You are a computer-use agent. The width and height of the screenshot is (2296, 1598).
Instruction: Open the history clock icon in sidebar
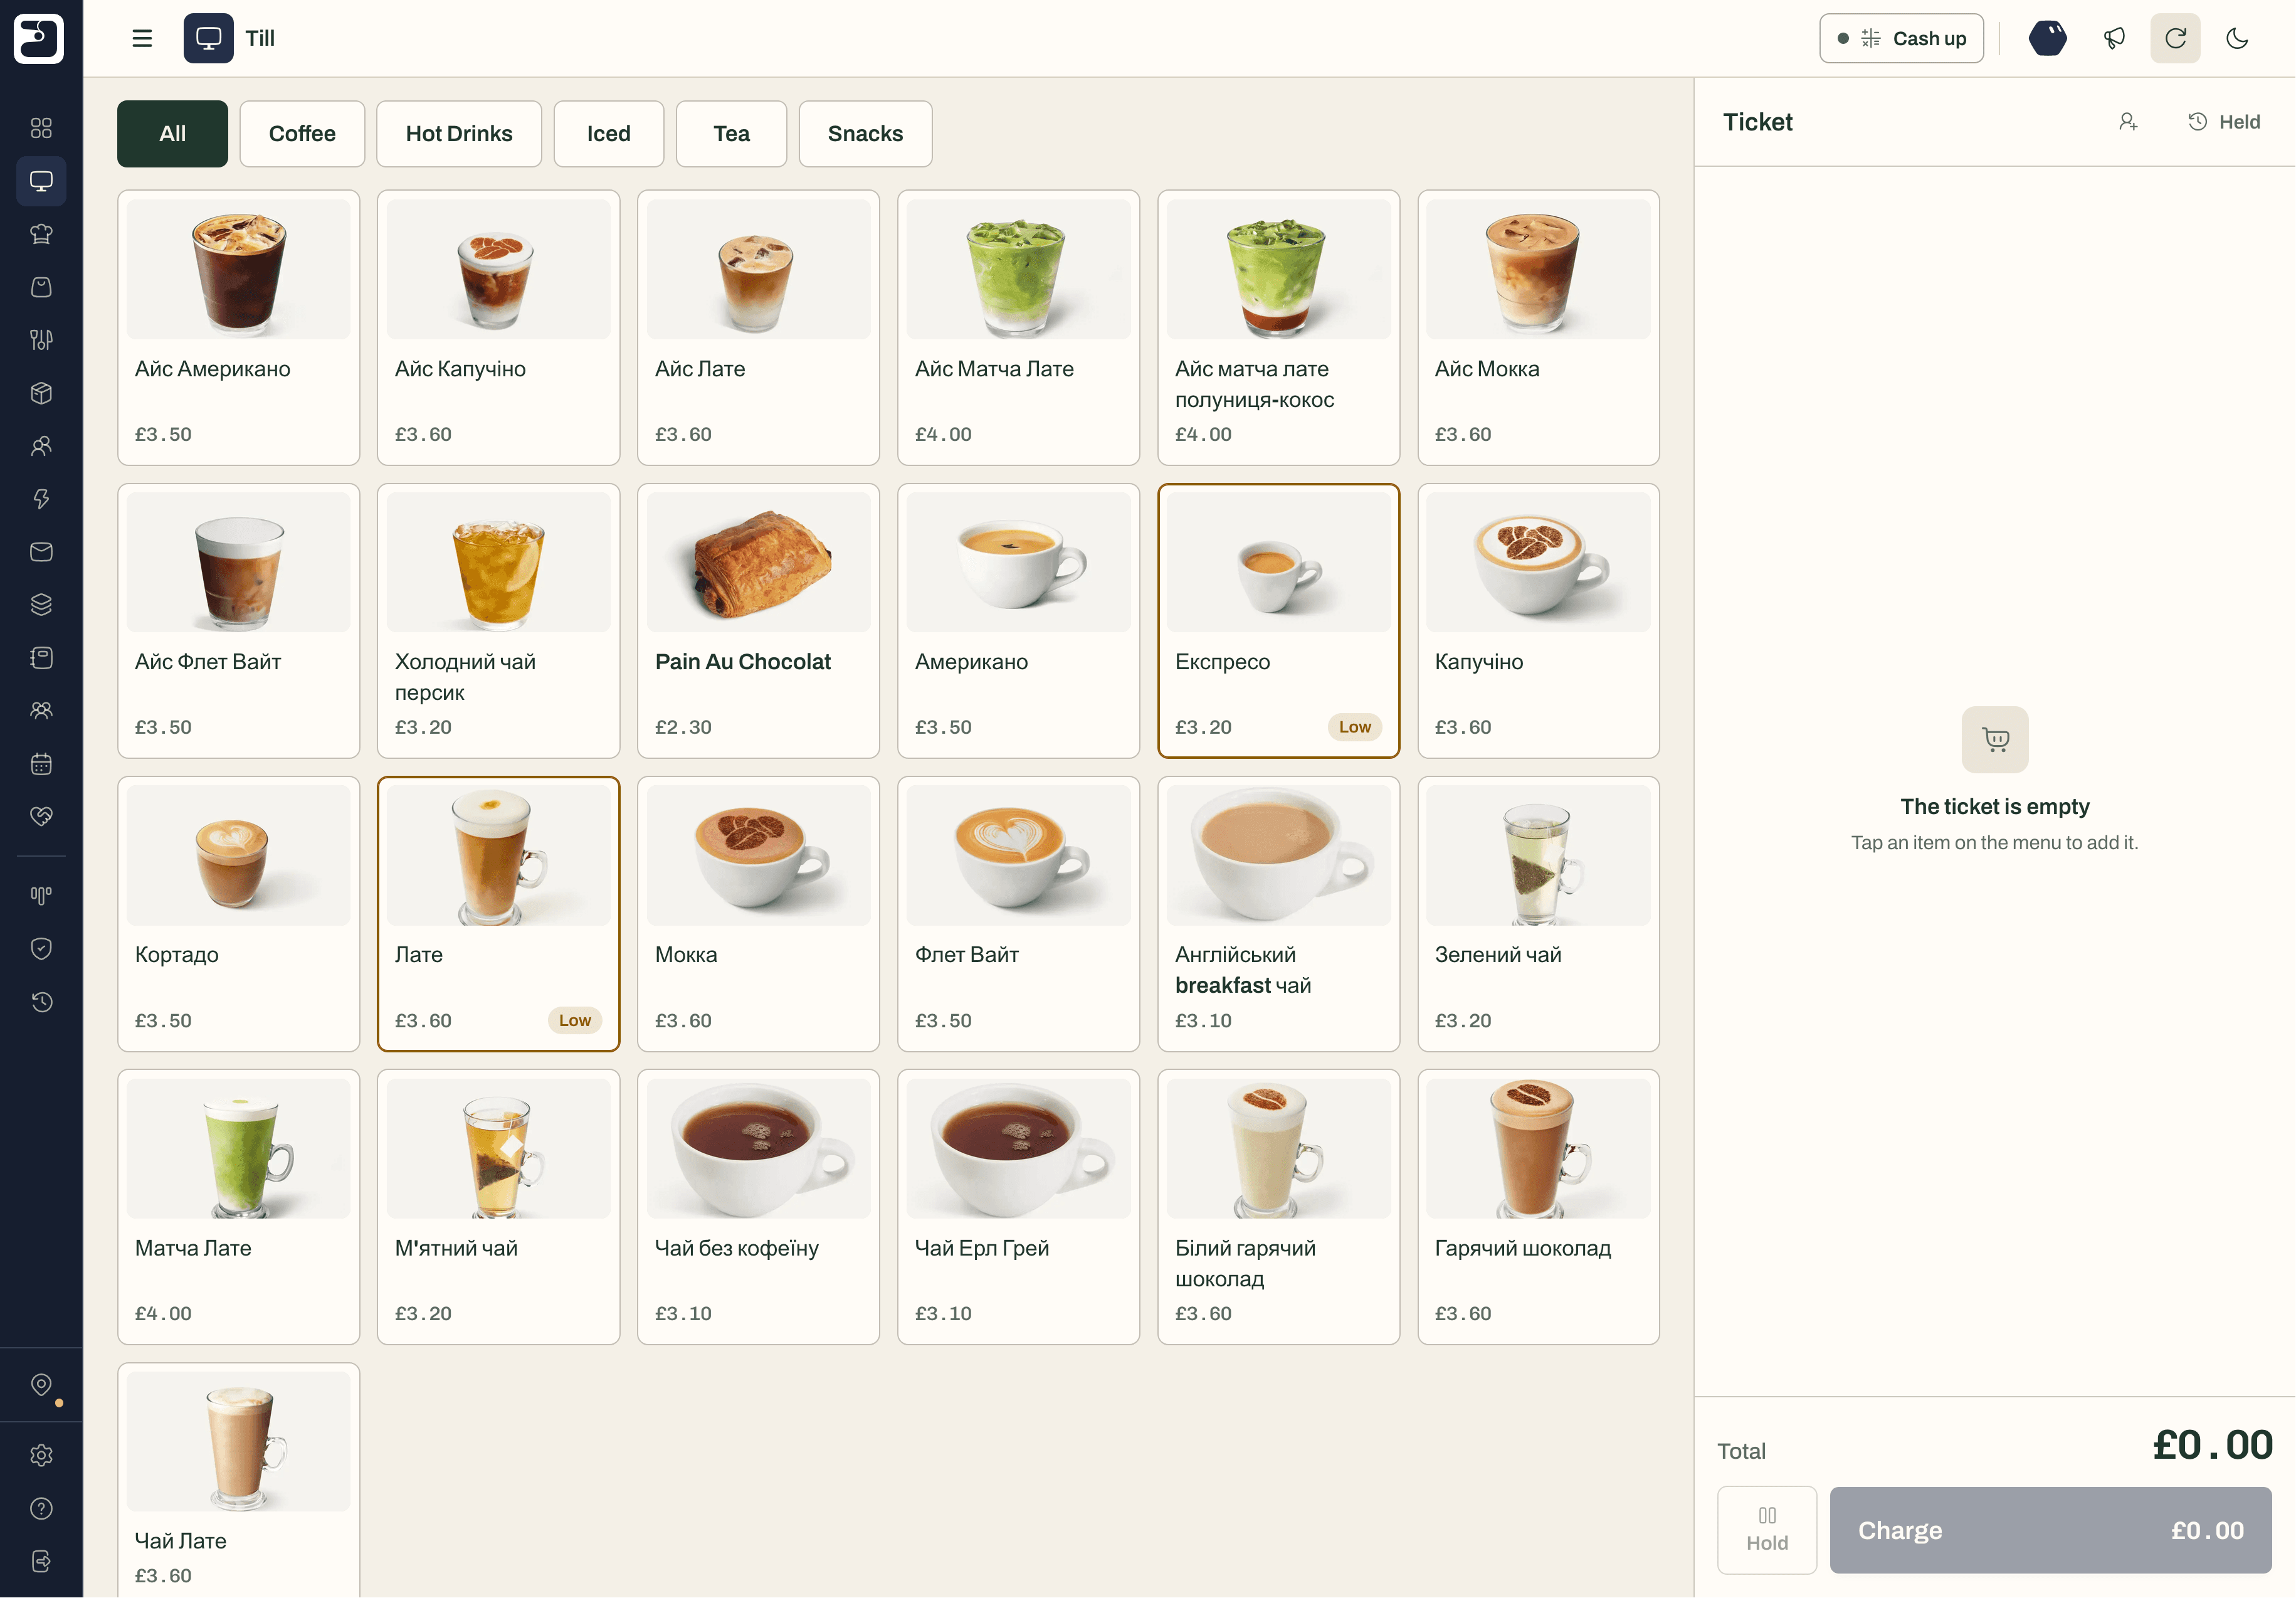[41, 1002]
